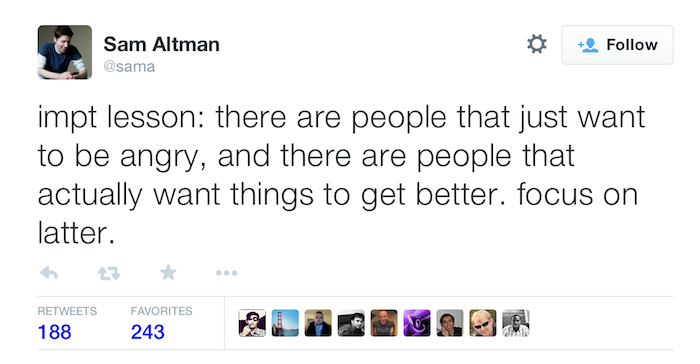Open the tweet author's profile picture
700x364 pixels.
[x=65, y=52]
